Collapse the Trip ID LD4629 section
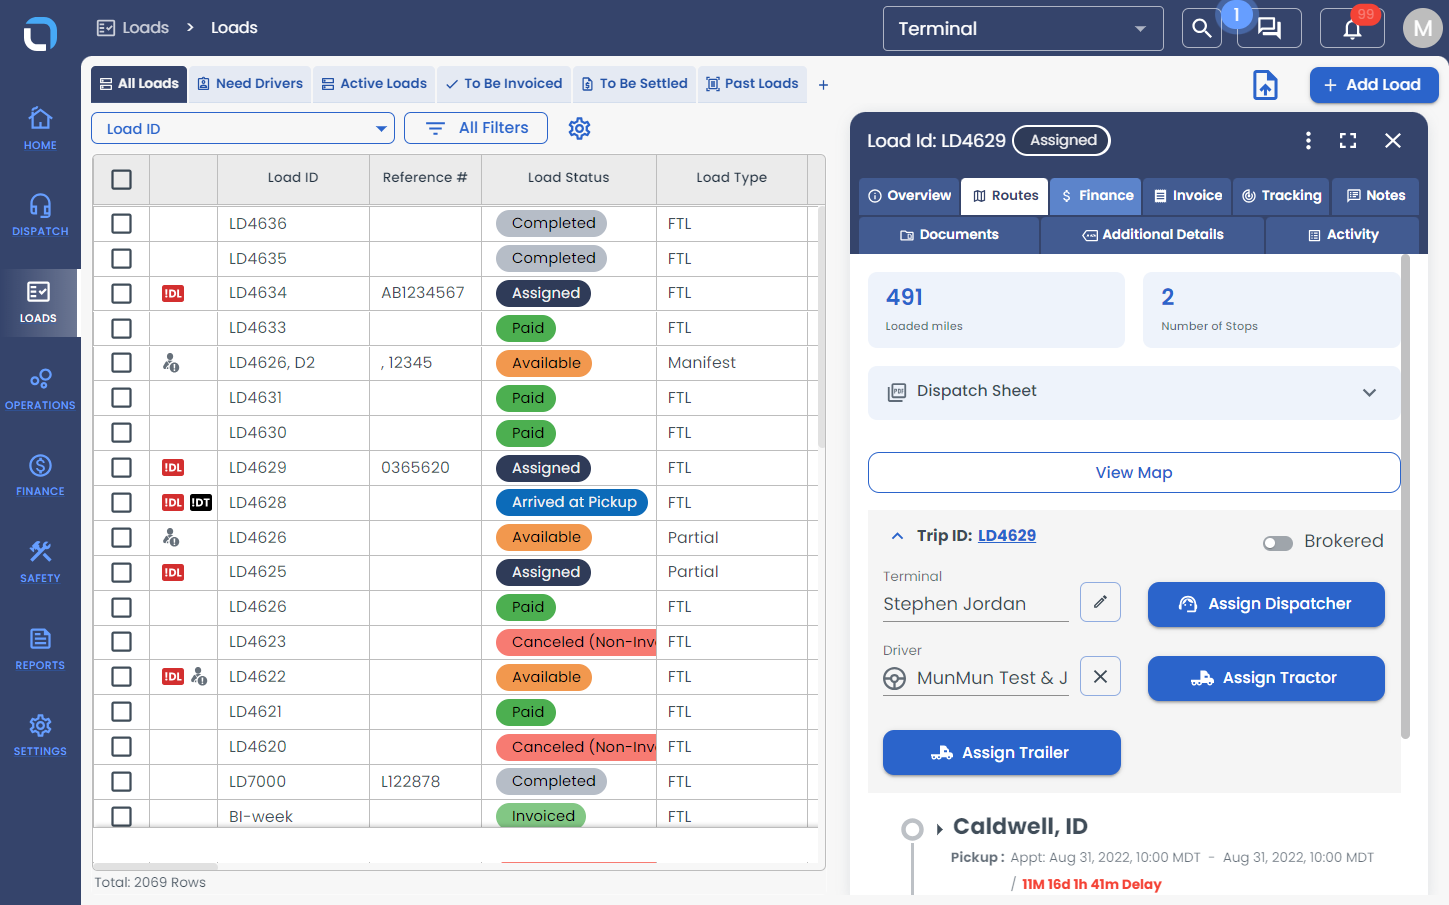This screenshot has height=905, width=1449. [x=897, y=536]
